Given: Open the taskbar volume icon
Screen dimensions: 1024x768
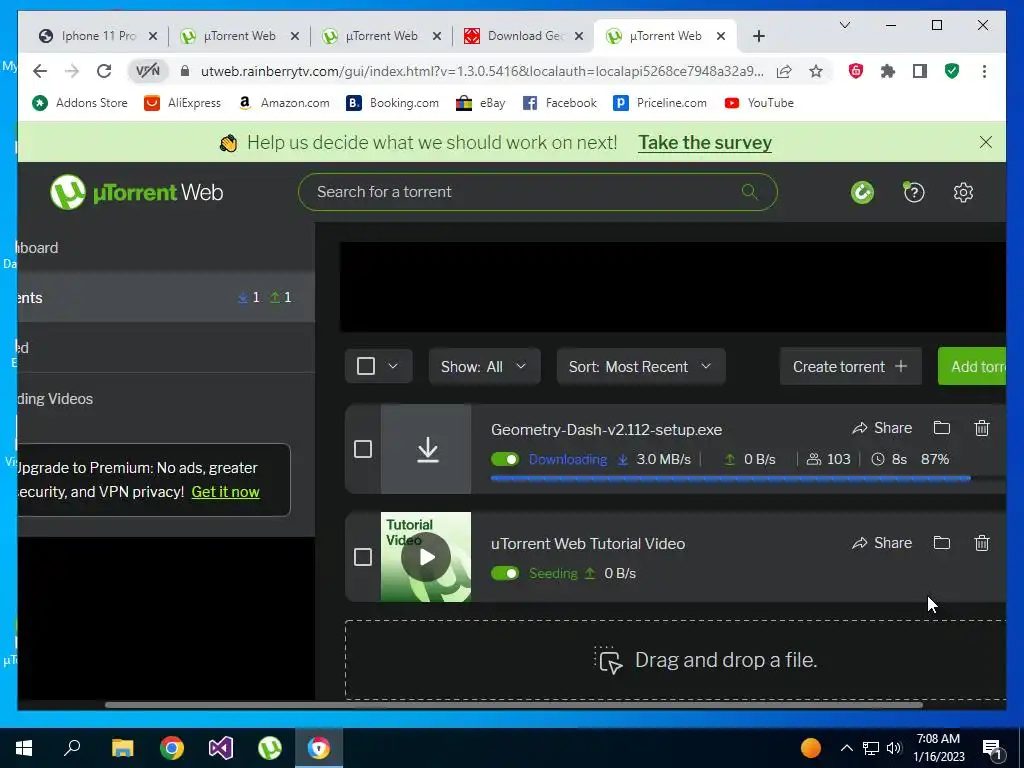Looking at the screenshot, I should pos(894,748).
